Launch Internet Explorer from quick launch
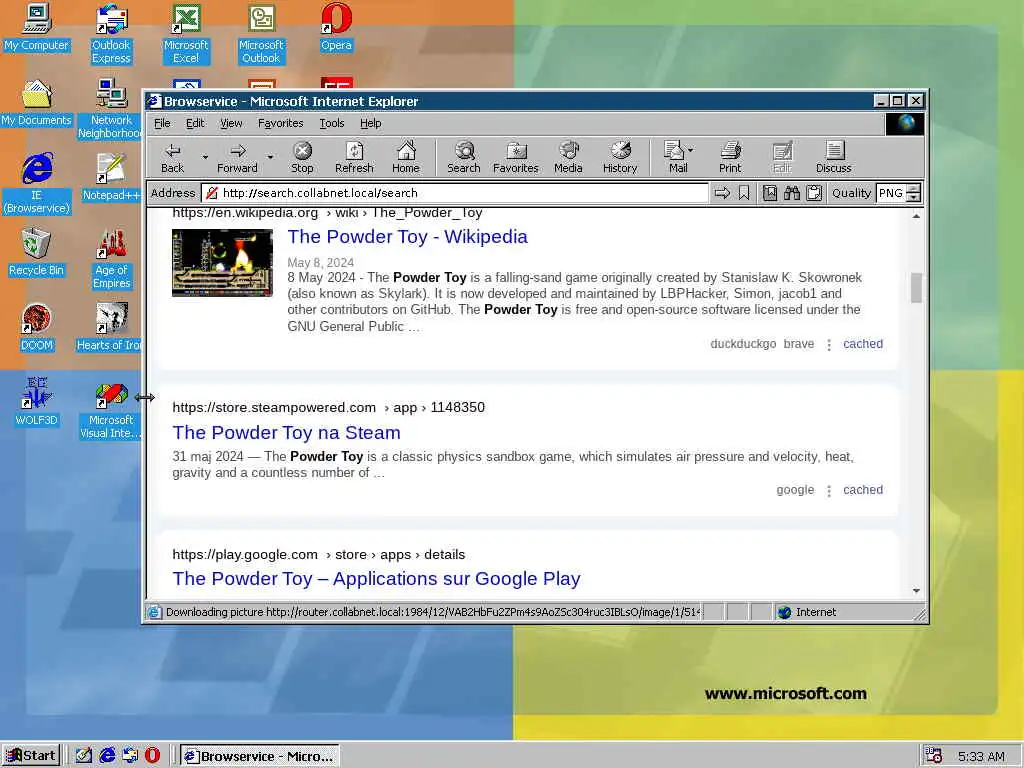Viewport: 1024px width, 768px height. pos(107,756)
